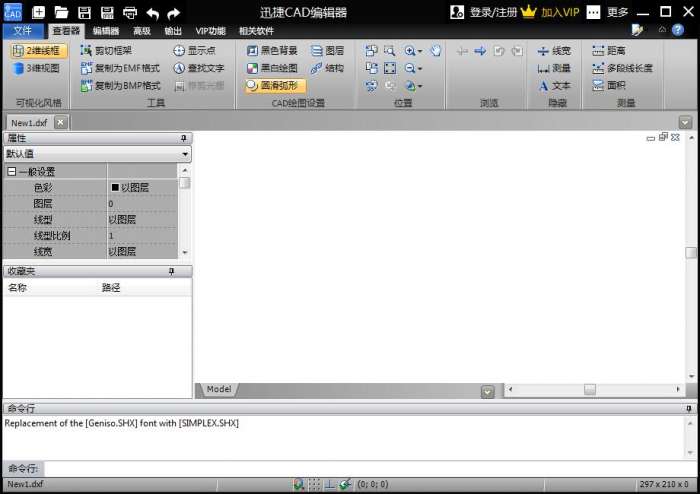This screenshot has width=700, height=494.
Task: Switch to 3维视图 (3D view) style
Action: pyautogui.click(x=35, y=68)
